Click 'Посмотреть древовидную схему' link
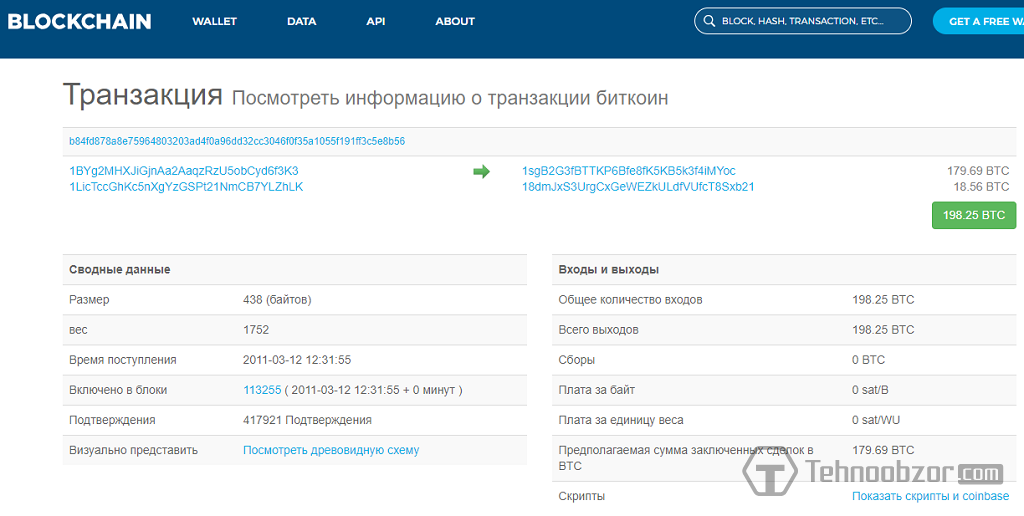The height and width of the screenshot is (516, 1024). coord(331,450)
